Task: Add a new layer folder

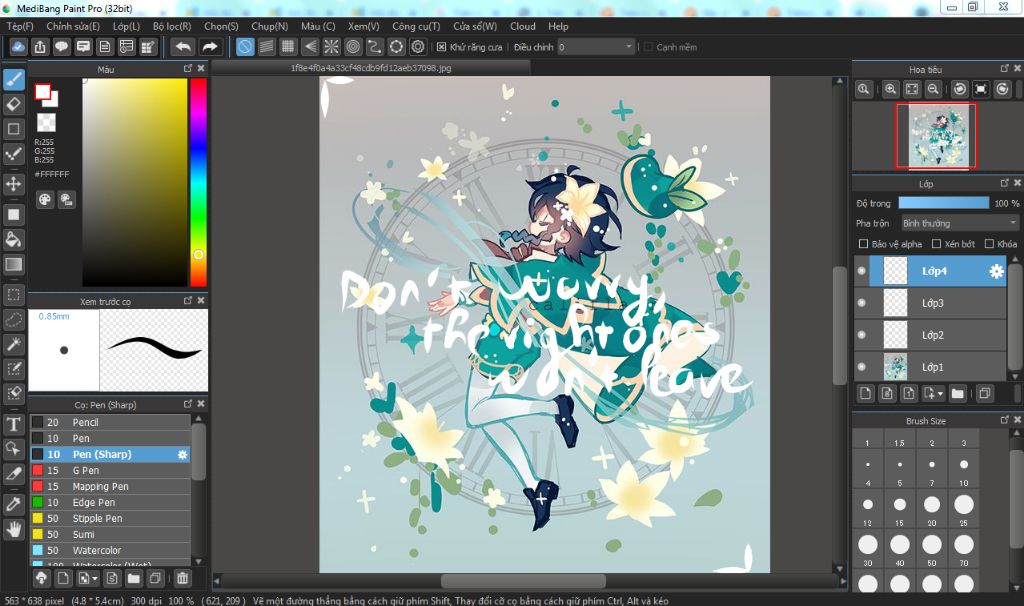Action: (957, 393)
